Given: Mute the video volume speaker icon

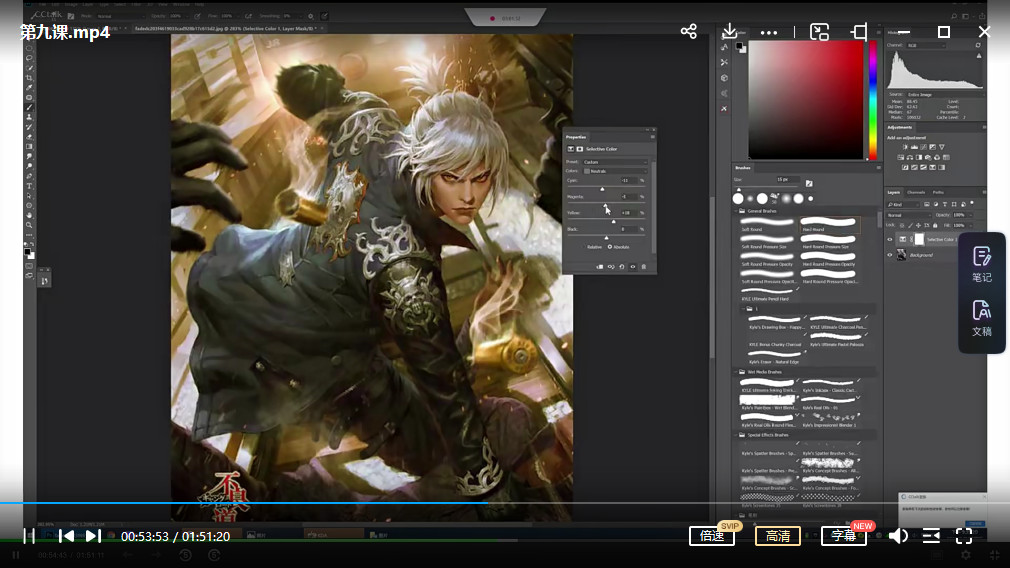Looking at the screenshot, I should tap(898, 536).
